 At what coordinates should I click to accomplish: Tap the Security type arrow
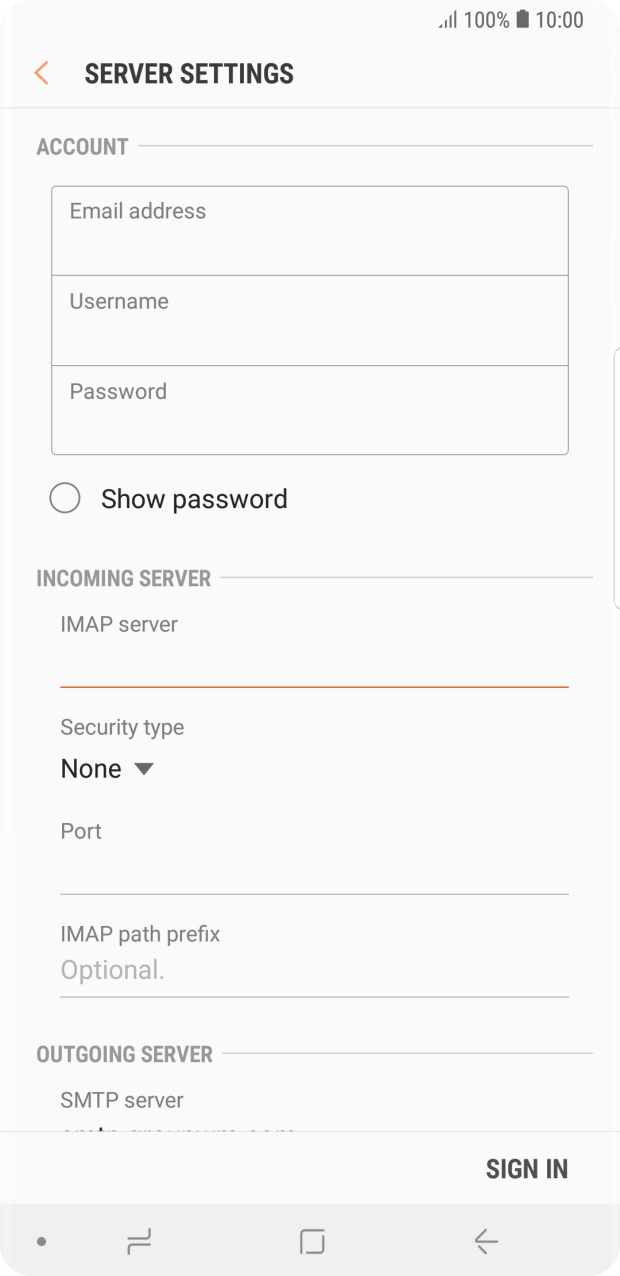[x=142, y=768]
